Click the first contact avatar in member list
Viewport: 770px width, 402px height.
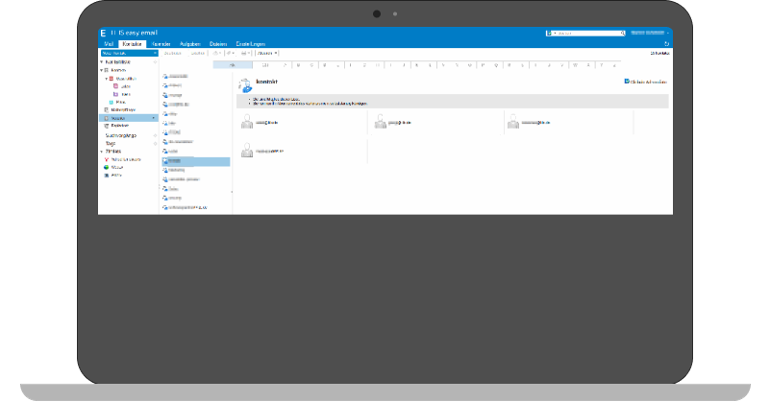pos(247,122)
